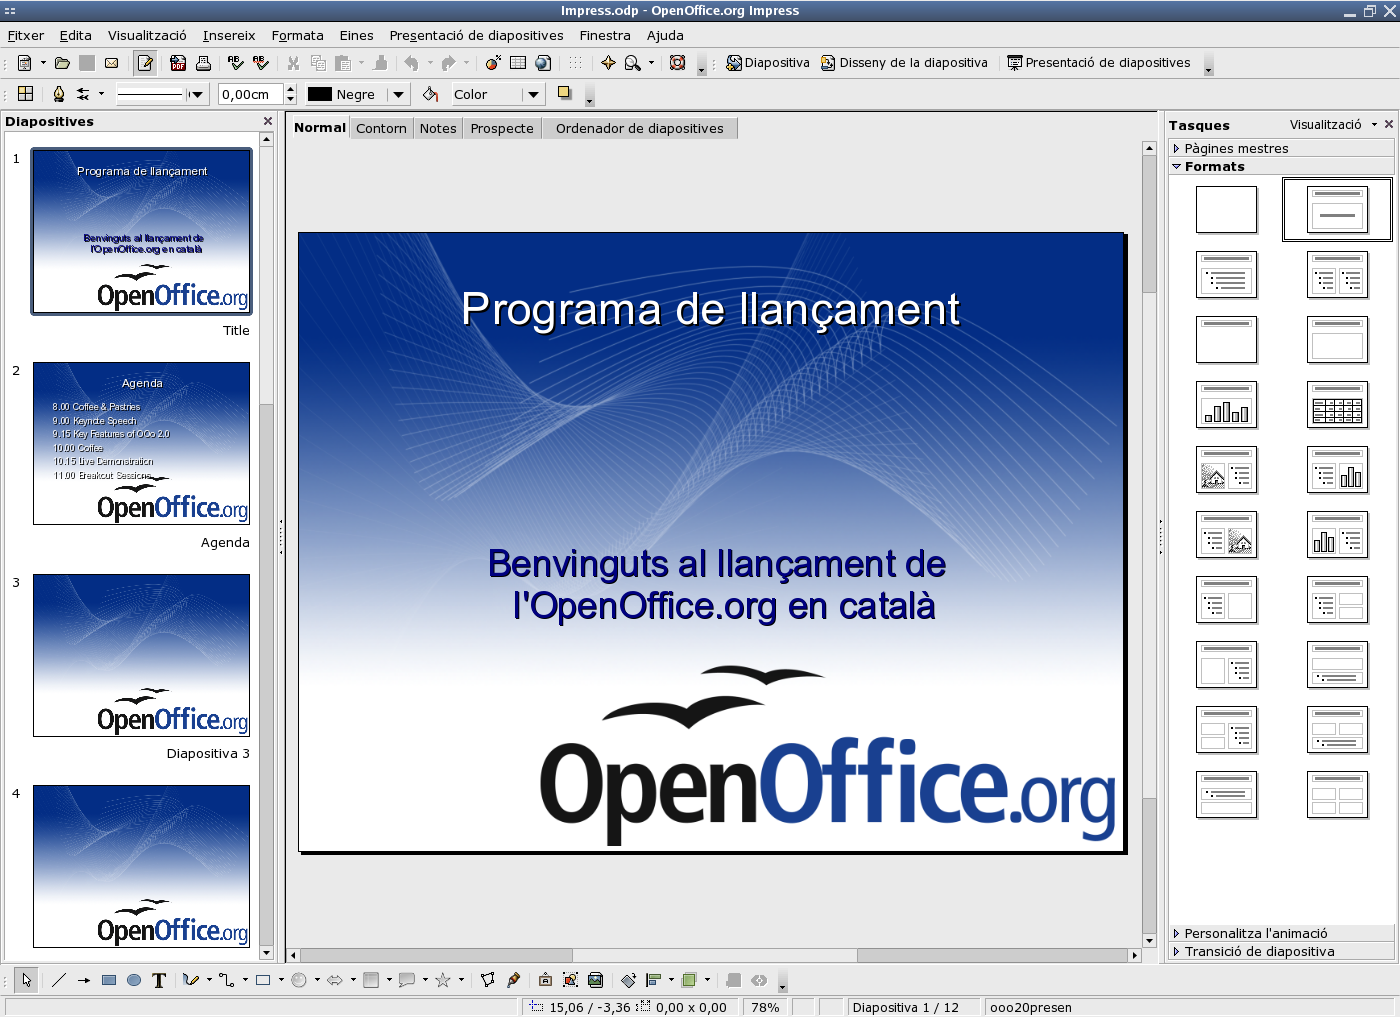The height and width of the screenshot is (1017, 1400).
Task: Switch to the Contorn tab
Action: [x=381, y=128]
